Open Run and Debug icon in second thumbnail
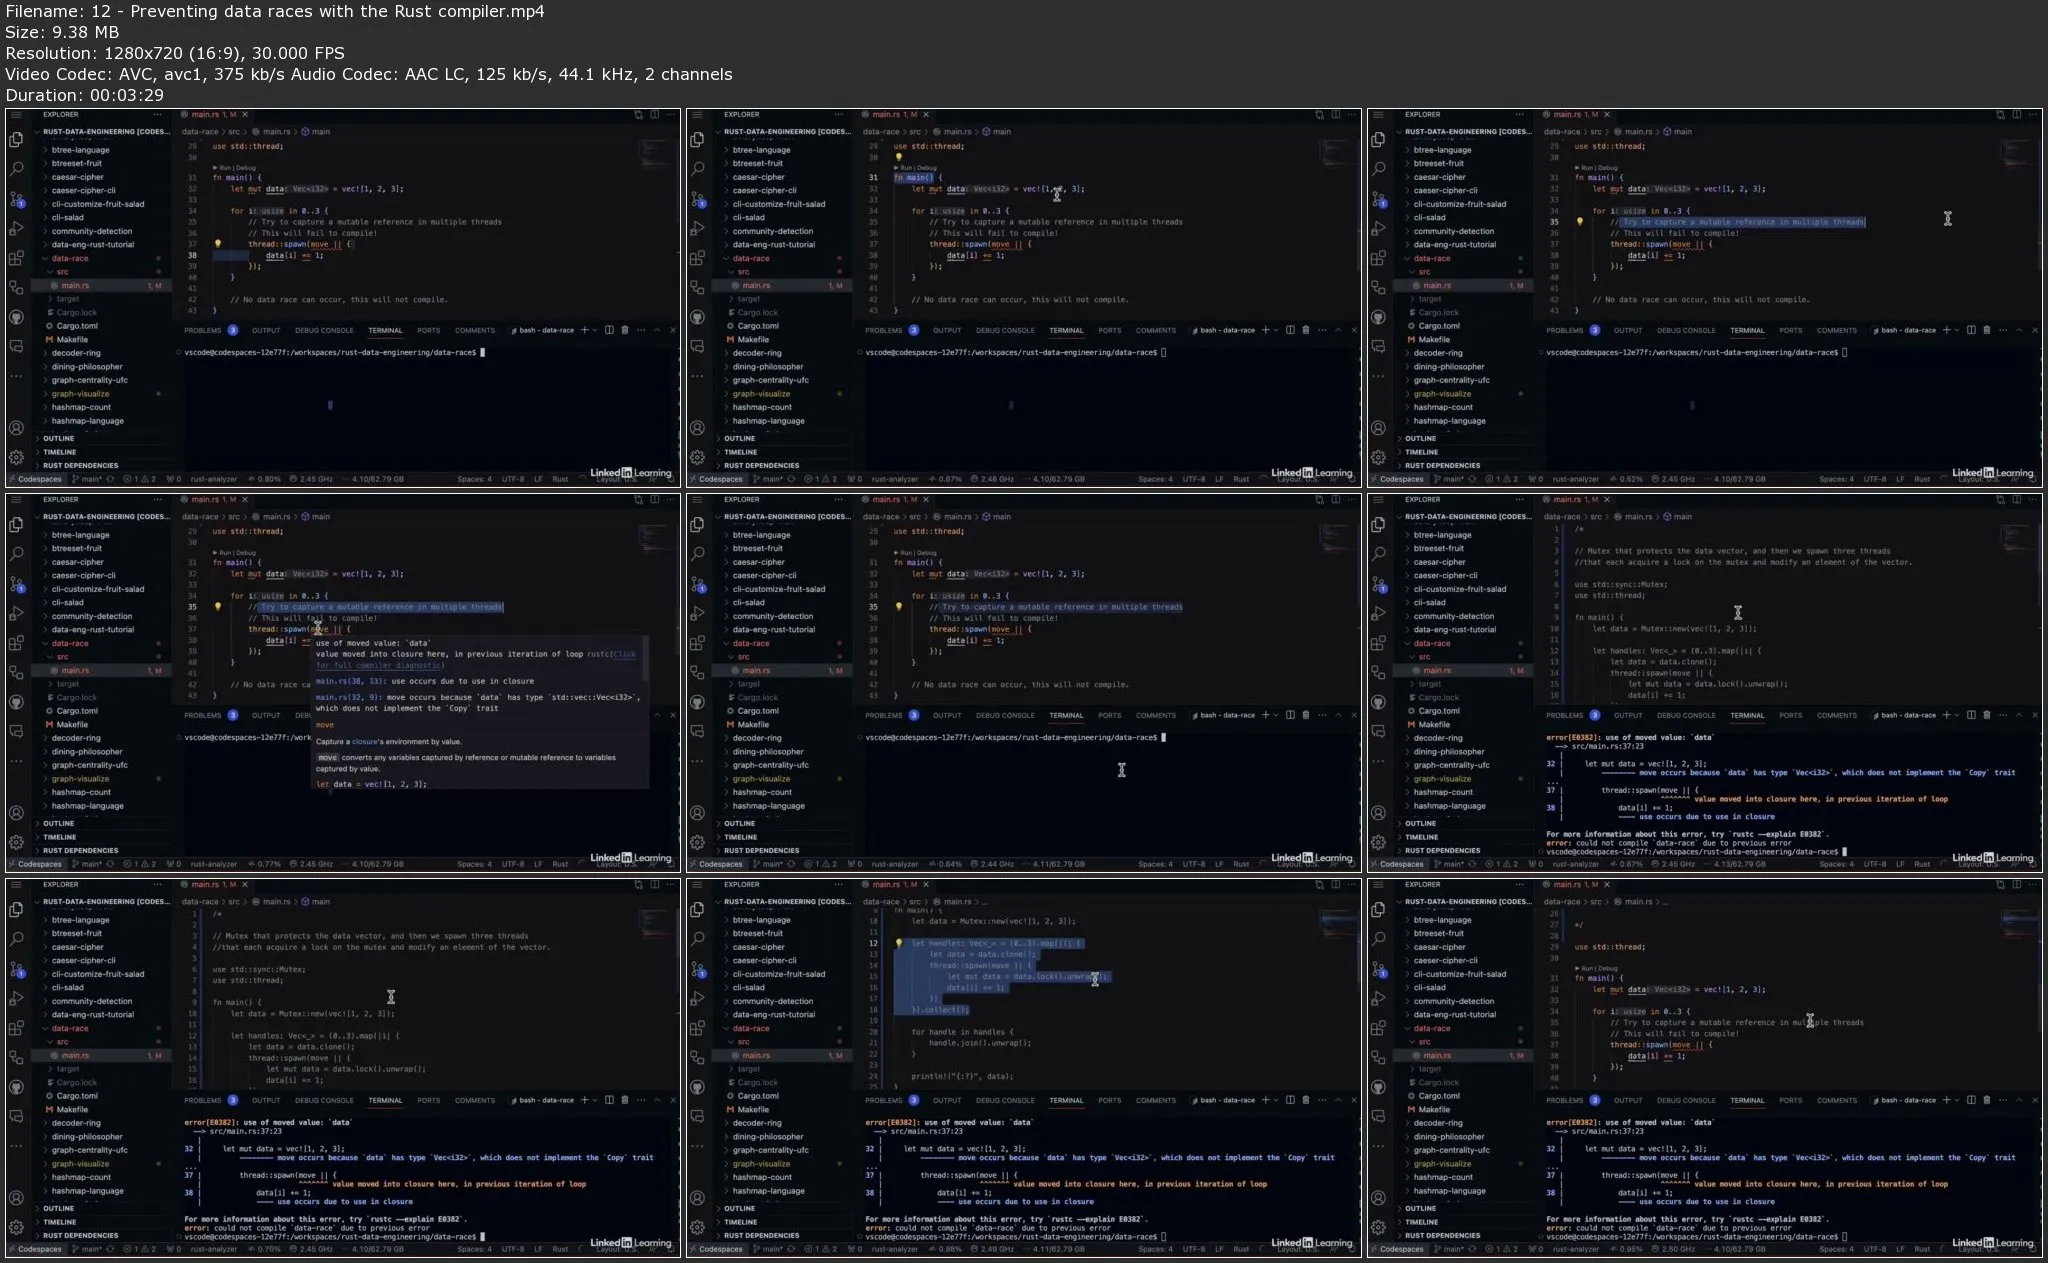2048x1263 pixels. point(697,229)
